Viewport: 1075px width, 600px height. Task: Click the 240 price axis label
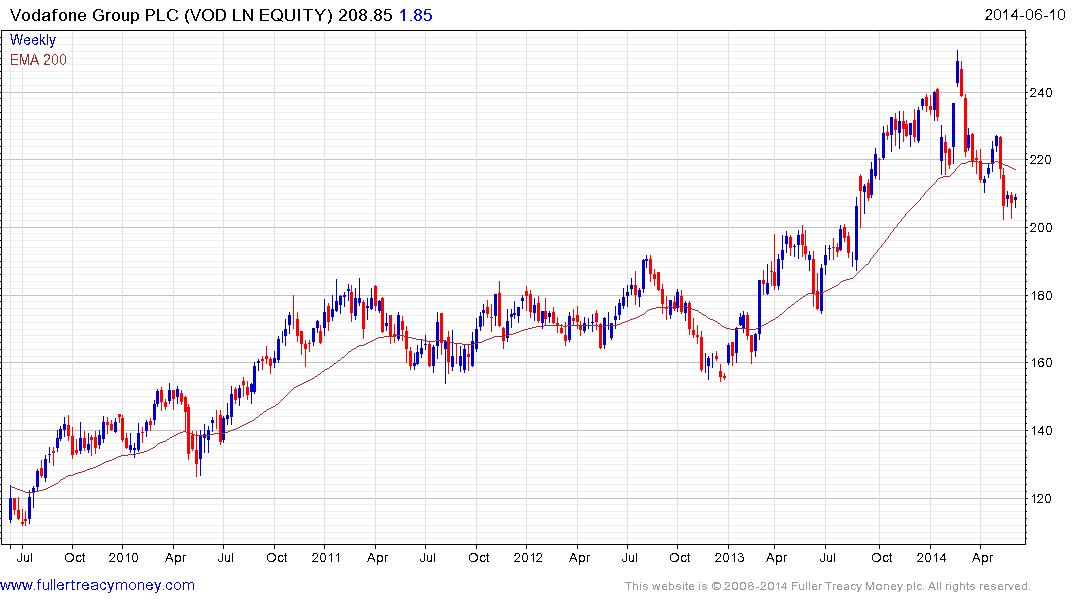coord(1041,93)
